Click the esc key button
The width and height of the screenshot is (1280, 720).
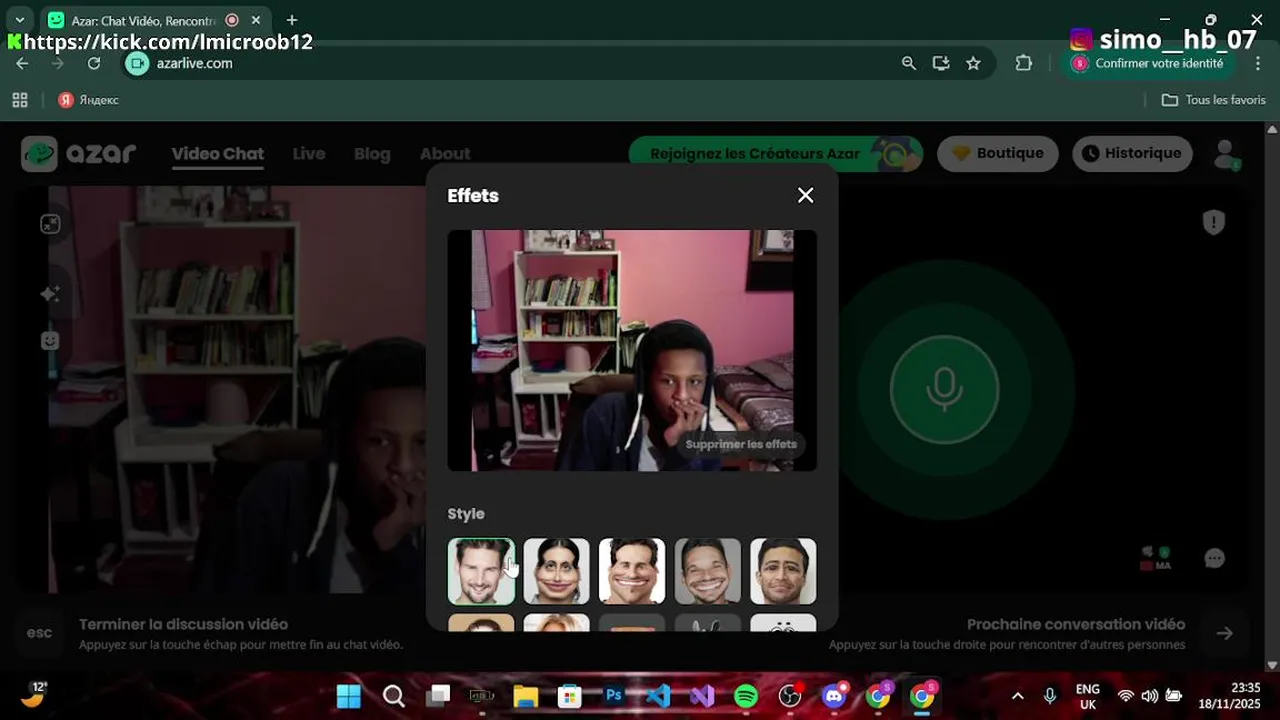pyautogui.click(x=39, y=633)
